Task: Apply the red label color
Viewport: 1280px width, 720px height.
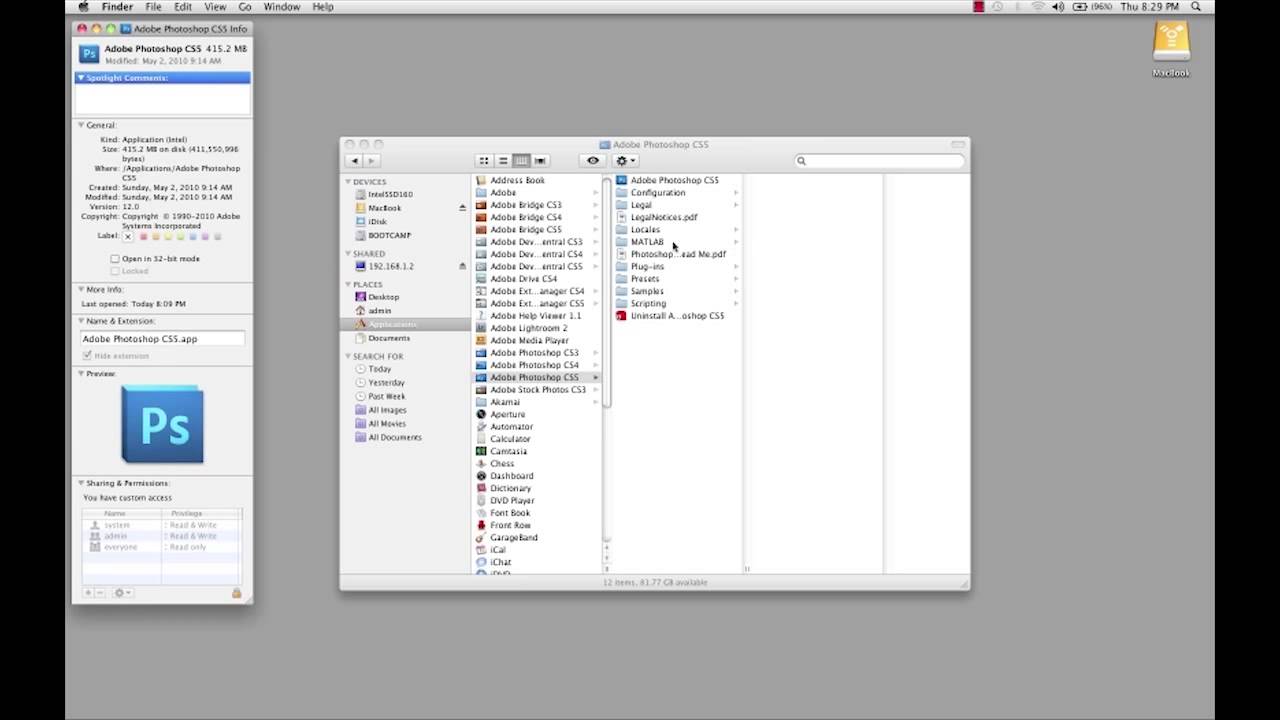Action: pos(143,237)
